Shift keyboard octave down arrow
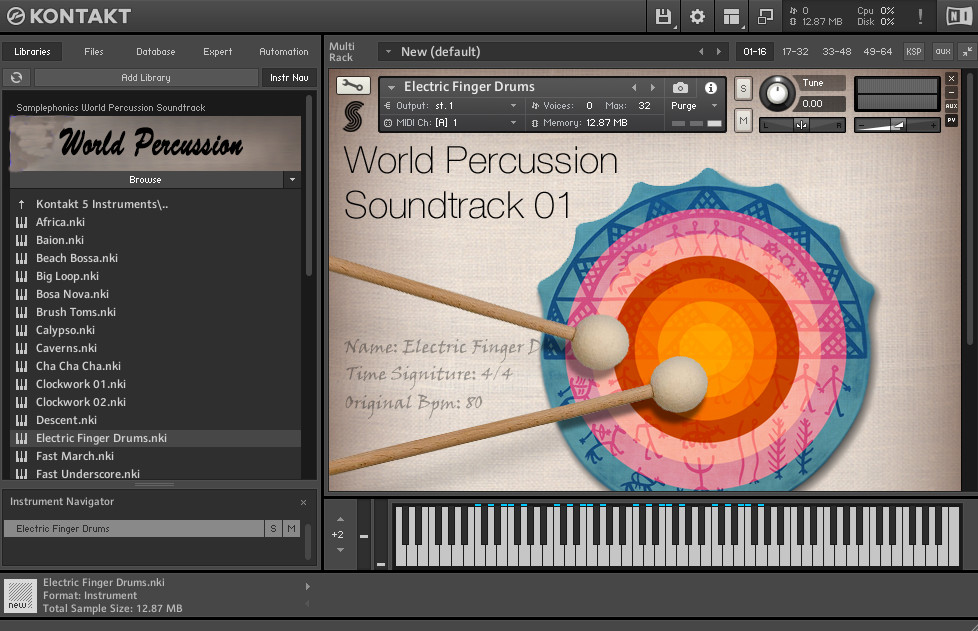Screen dimensions: 978x631 pyautogui.click(x=341, y=550)
